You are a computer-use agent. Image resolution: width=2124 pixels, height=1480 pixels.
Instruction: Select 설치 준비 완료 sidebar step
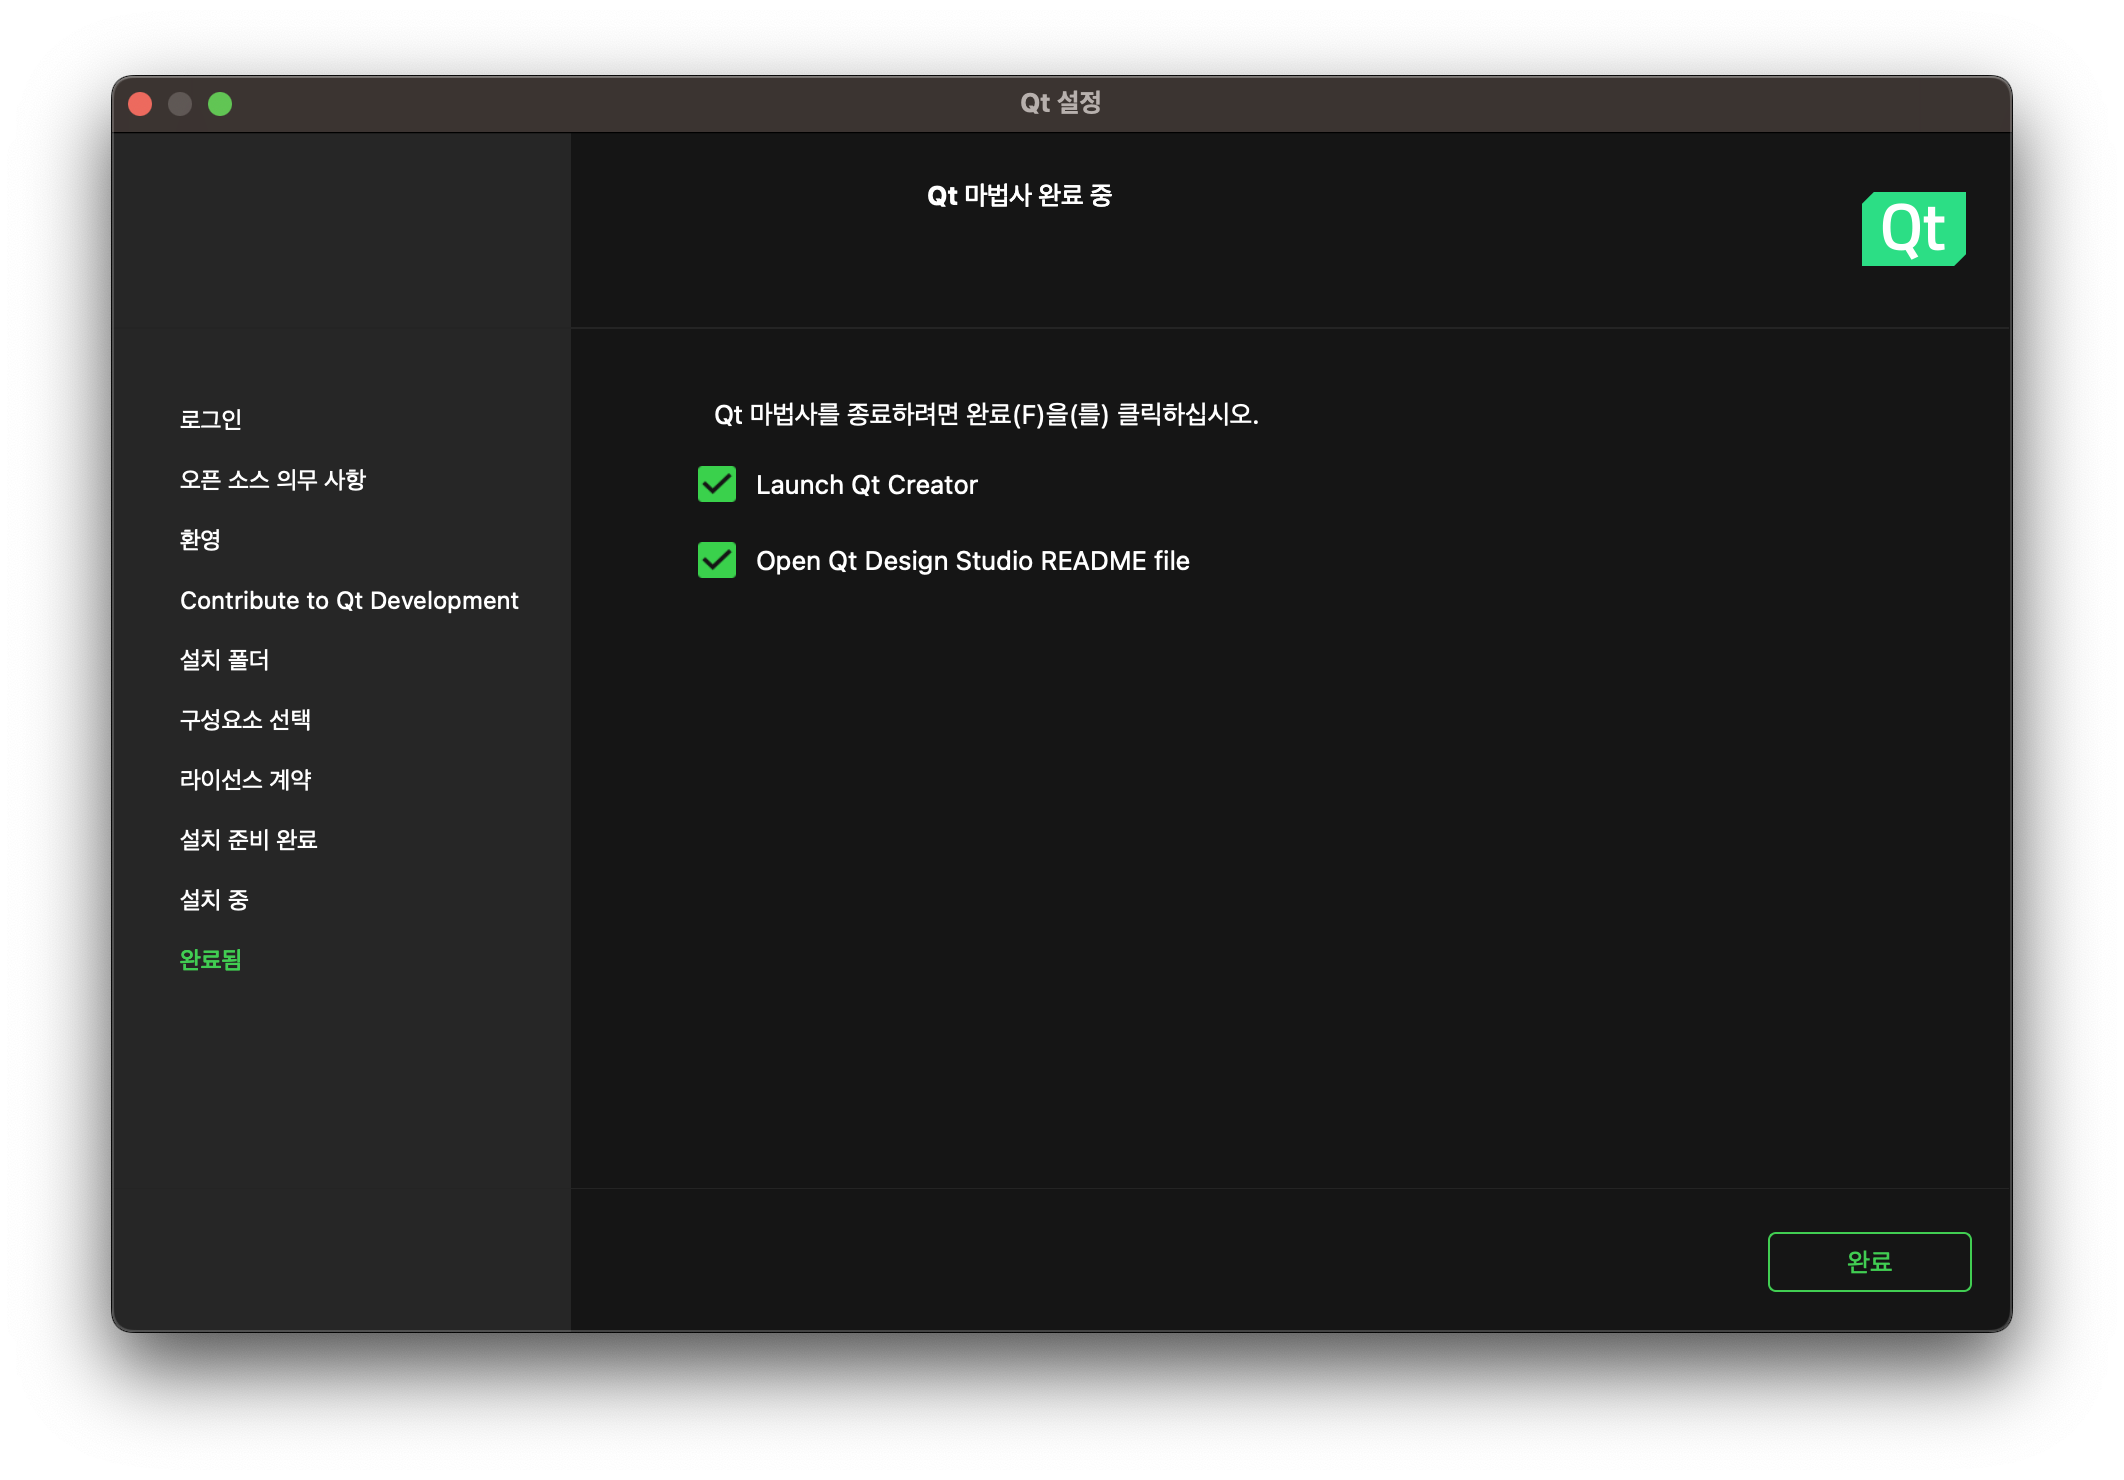[248, 840]
